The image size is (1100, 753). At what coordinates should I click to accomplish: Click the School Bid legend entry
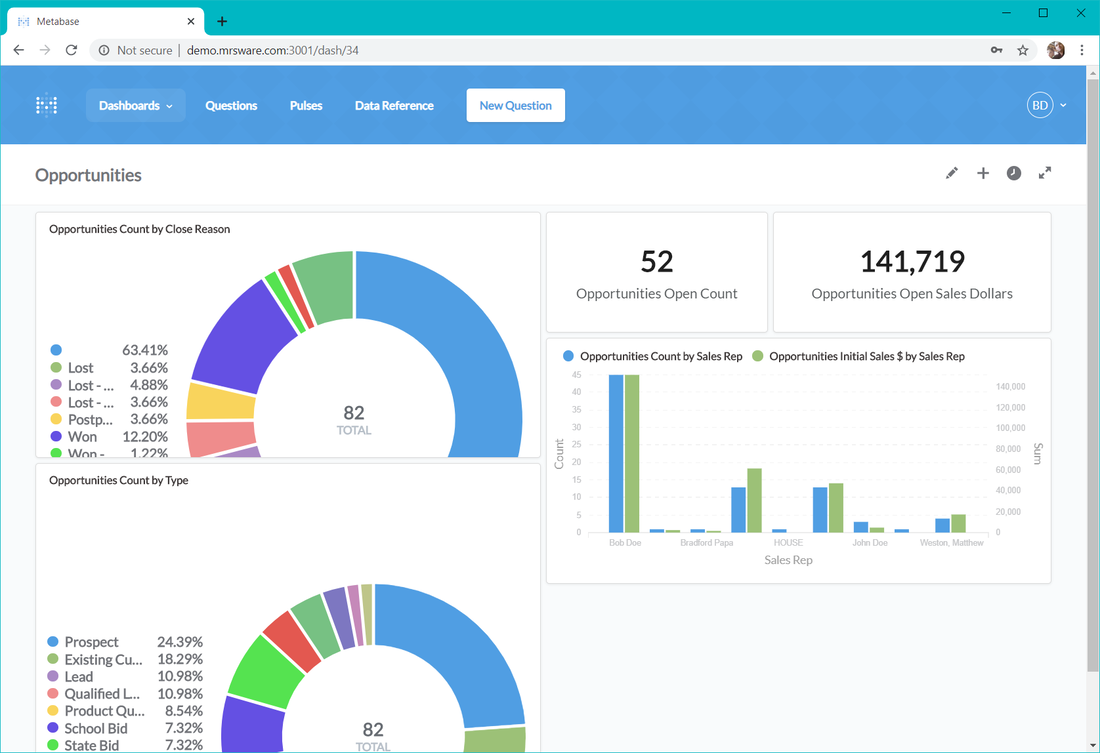coord(125,728)
